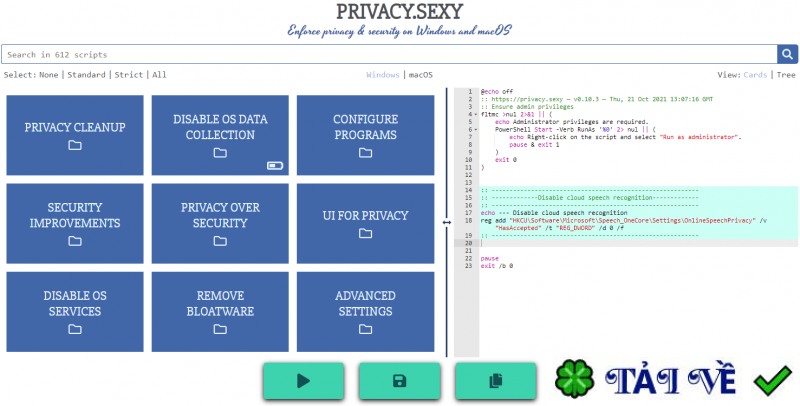Click battery indicator on Disable OS Data Collection
The width and height of the screenshot is (800, 406).
coord(275,166)
